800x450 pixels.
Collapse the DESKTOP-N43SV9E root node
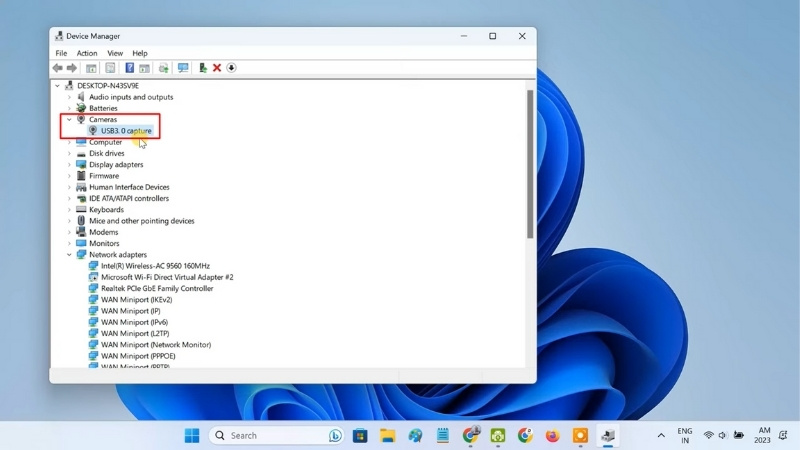click(x=58, y=86)
